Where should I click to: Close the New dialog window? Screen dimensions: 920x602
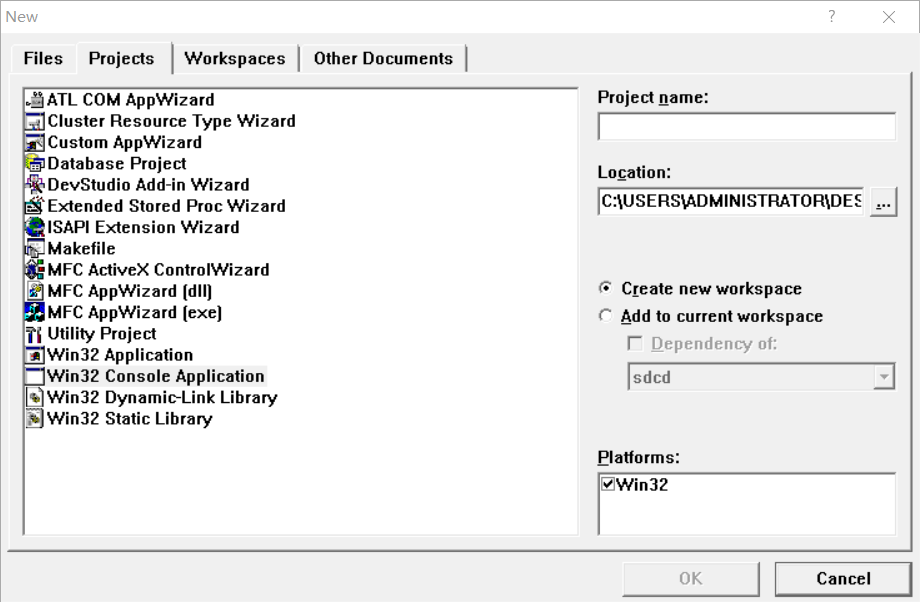889,17
